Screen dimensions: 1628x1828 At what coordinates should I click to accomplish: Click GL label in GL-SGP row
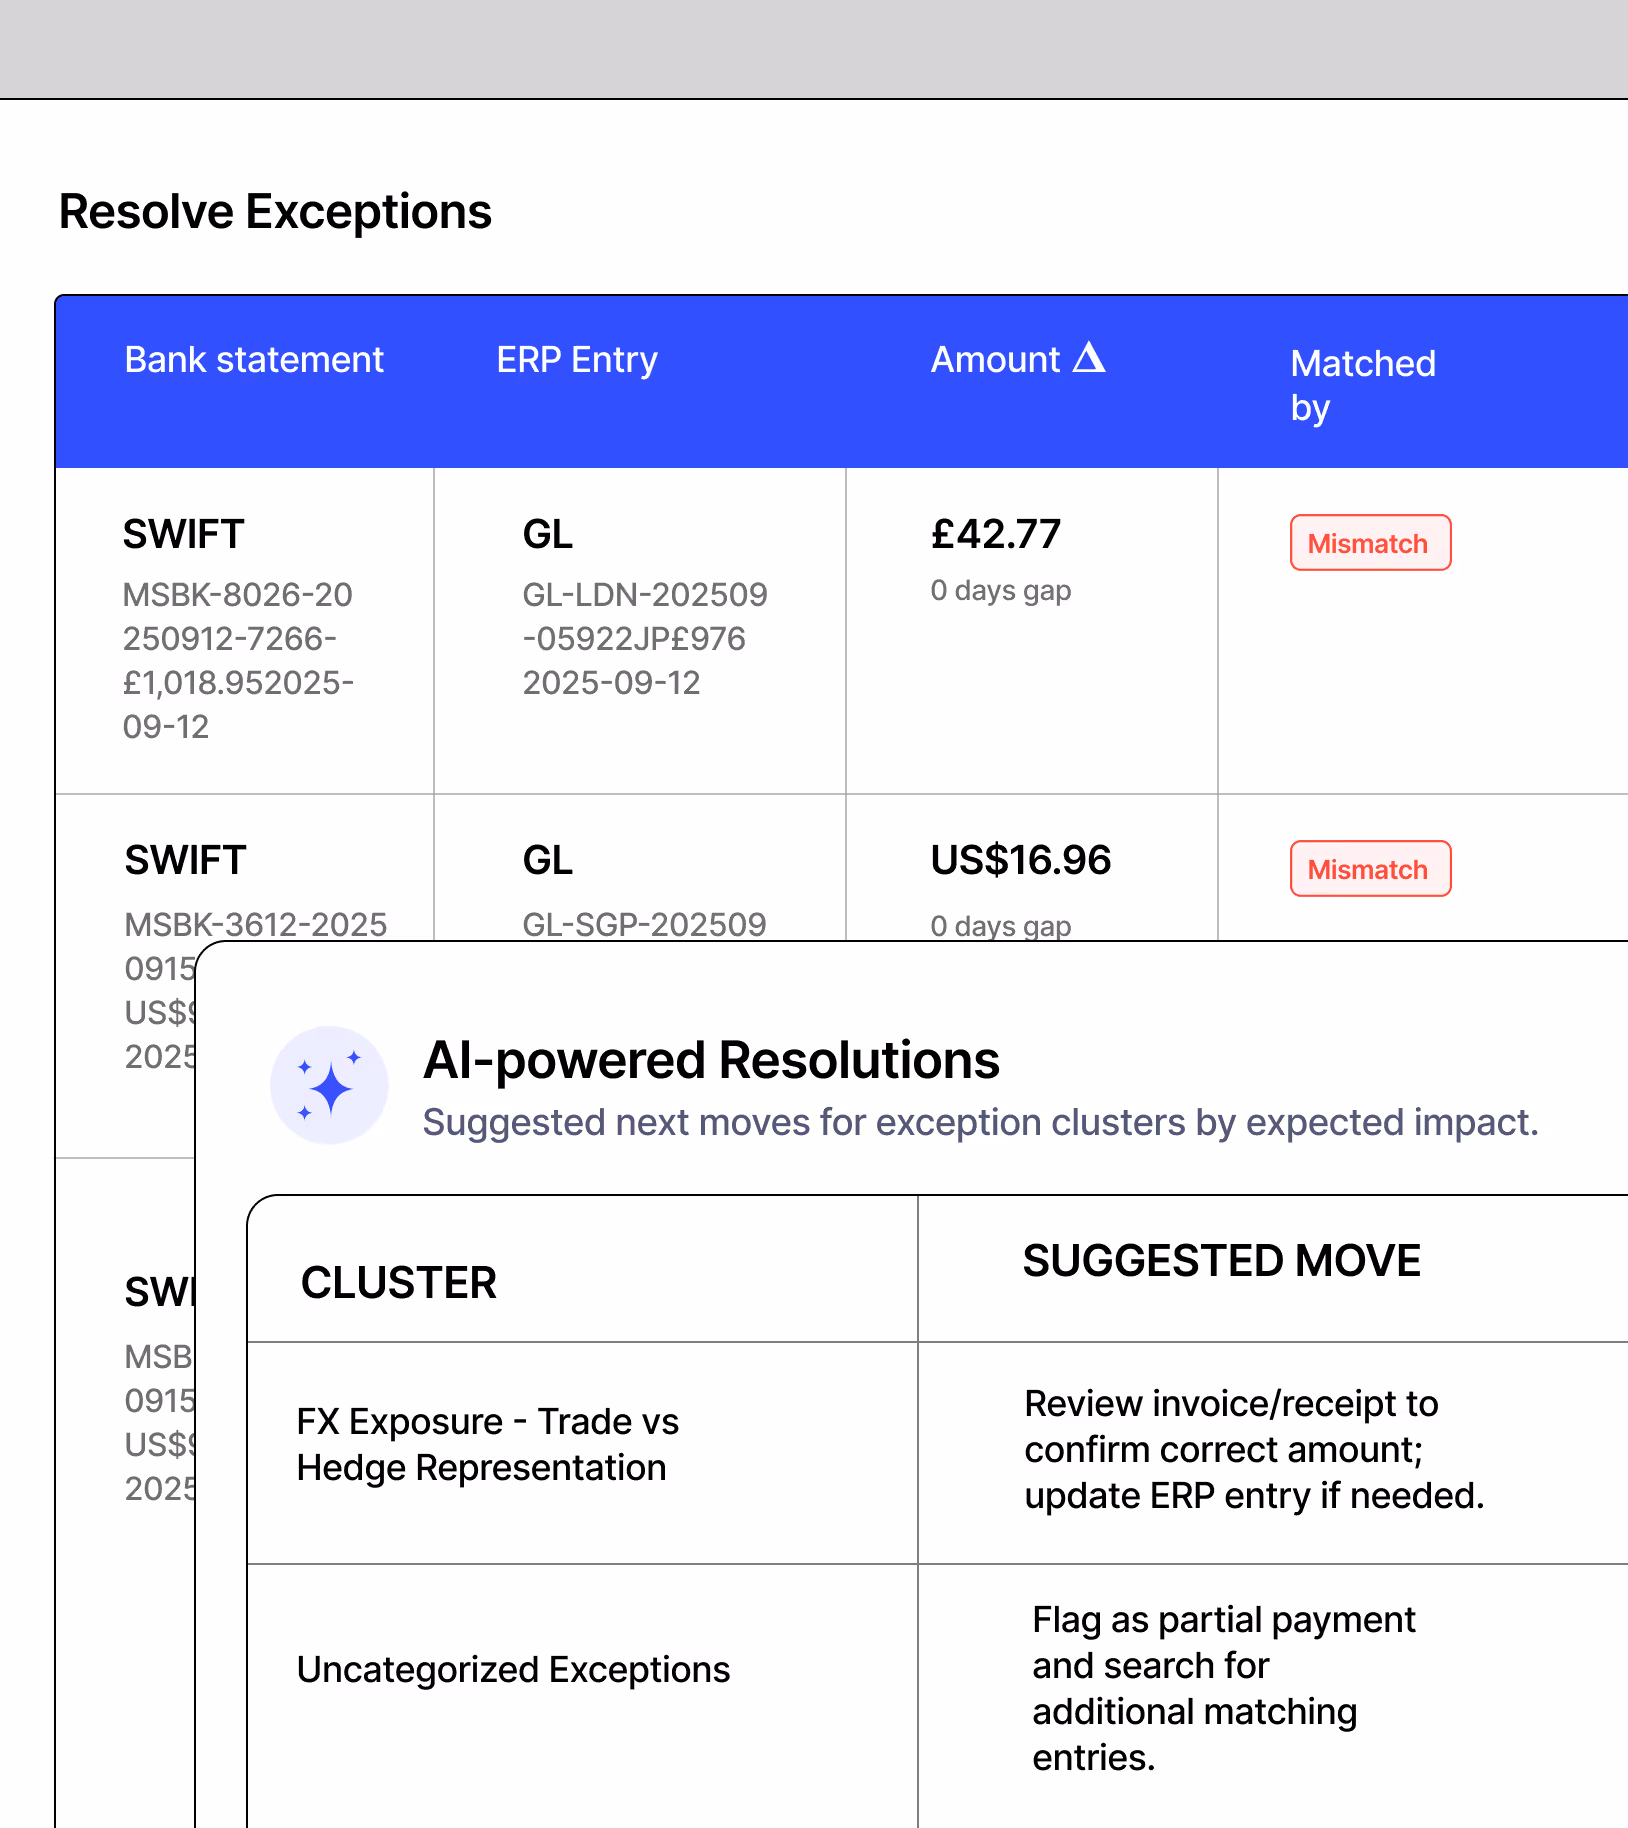point(548,860)
